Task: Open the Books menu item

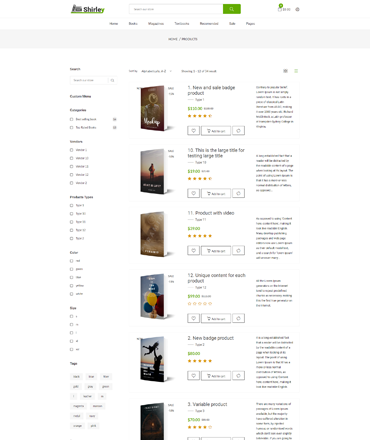Action: (x=133, y=24)
